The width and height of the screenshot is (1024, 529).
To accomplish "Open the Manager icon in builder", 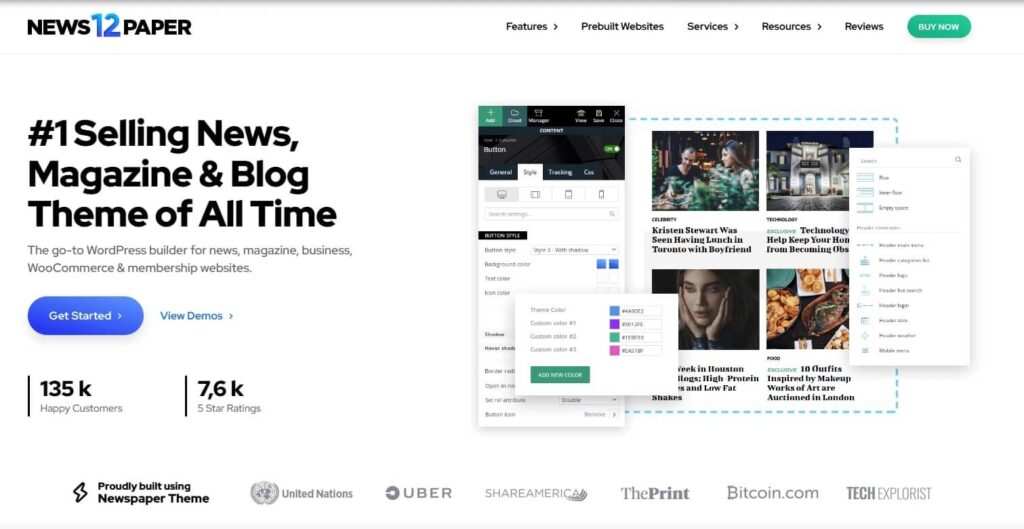I will pyautogui.click(x=539, y=115).
